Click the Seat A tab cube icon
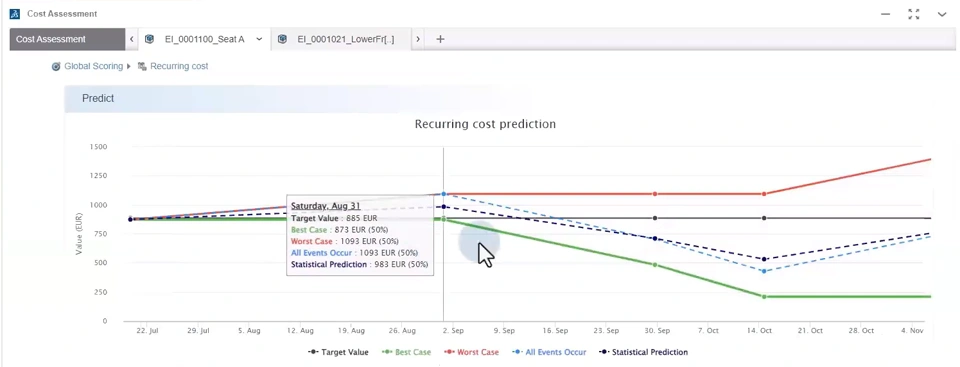 149,39
